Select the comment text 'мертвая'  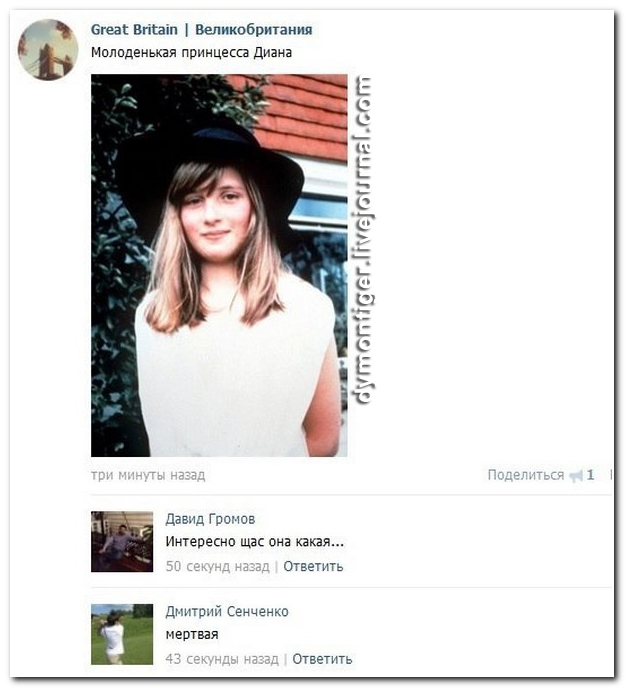[192, 635]
